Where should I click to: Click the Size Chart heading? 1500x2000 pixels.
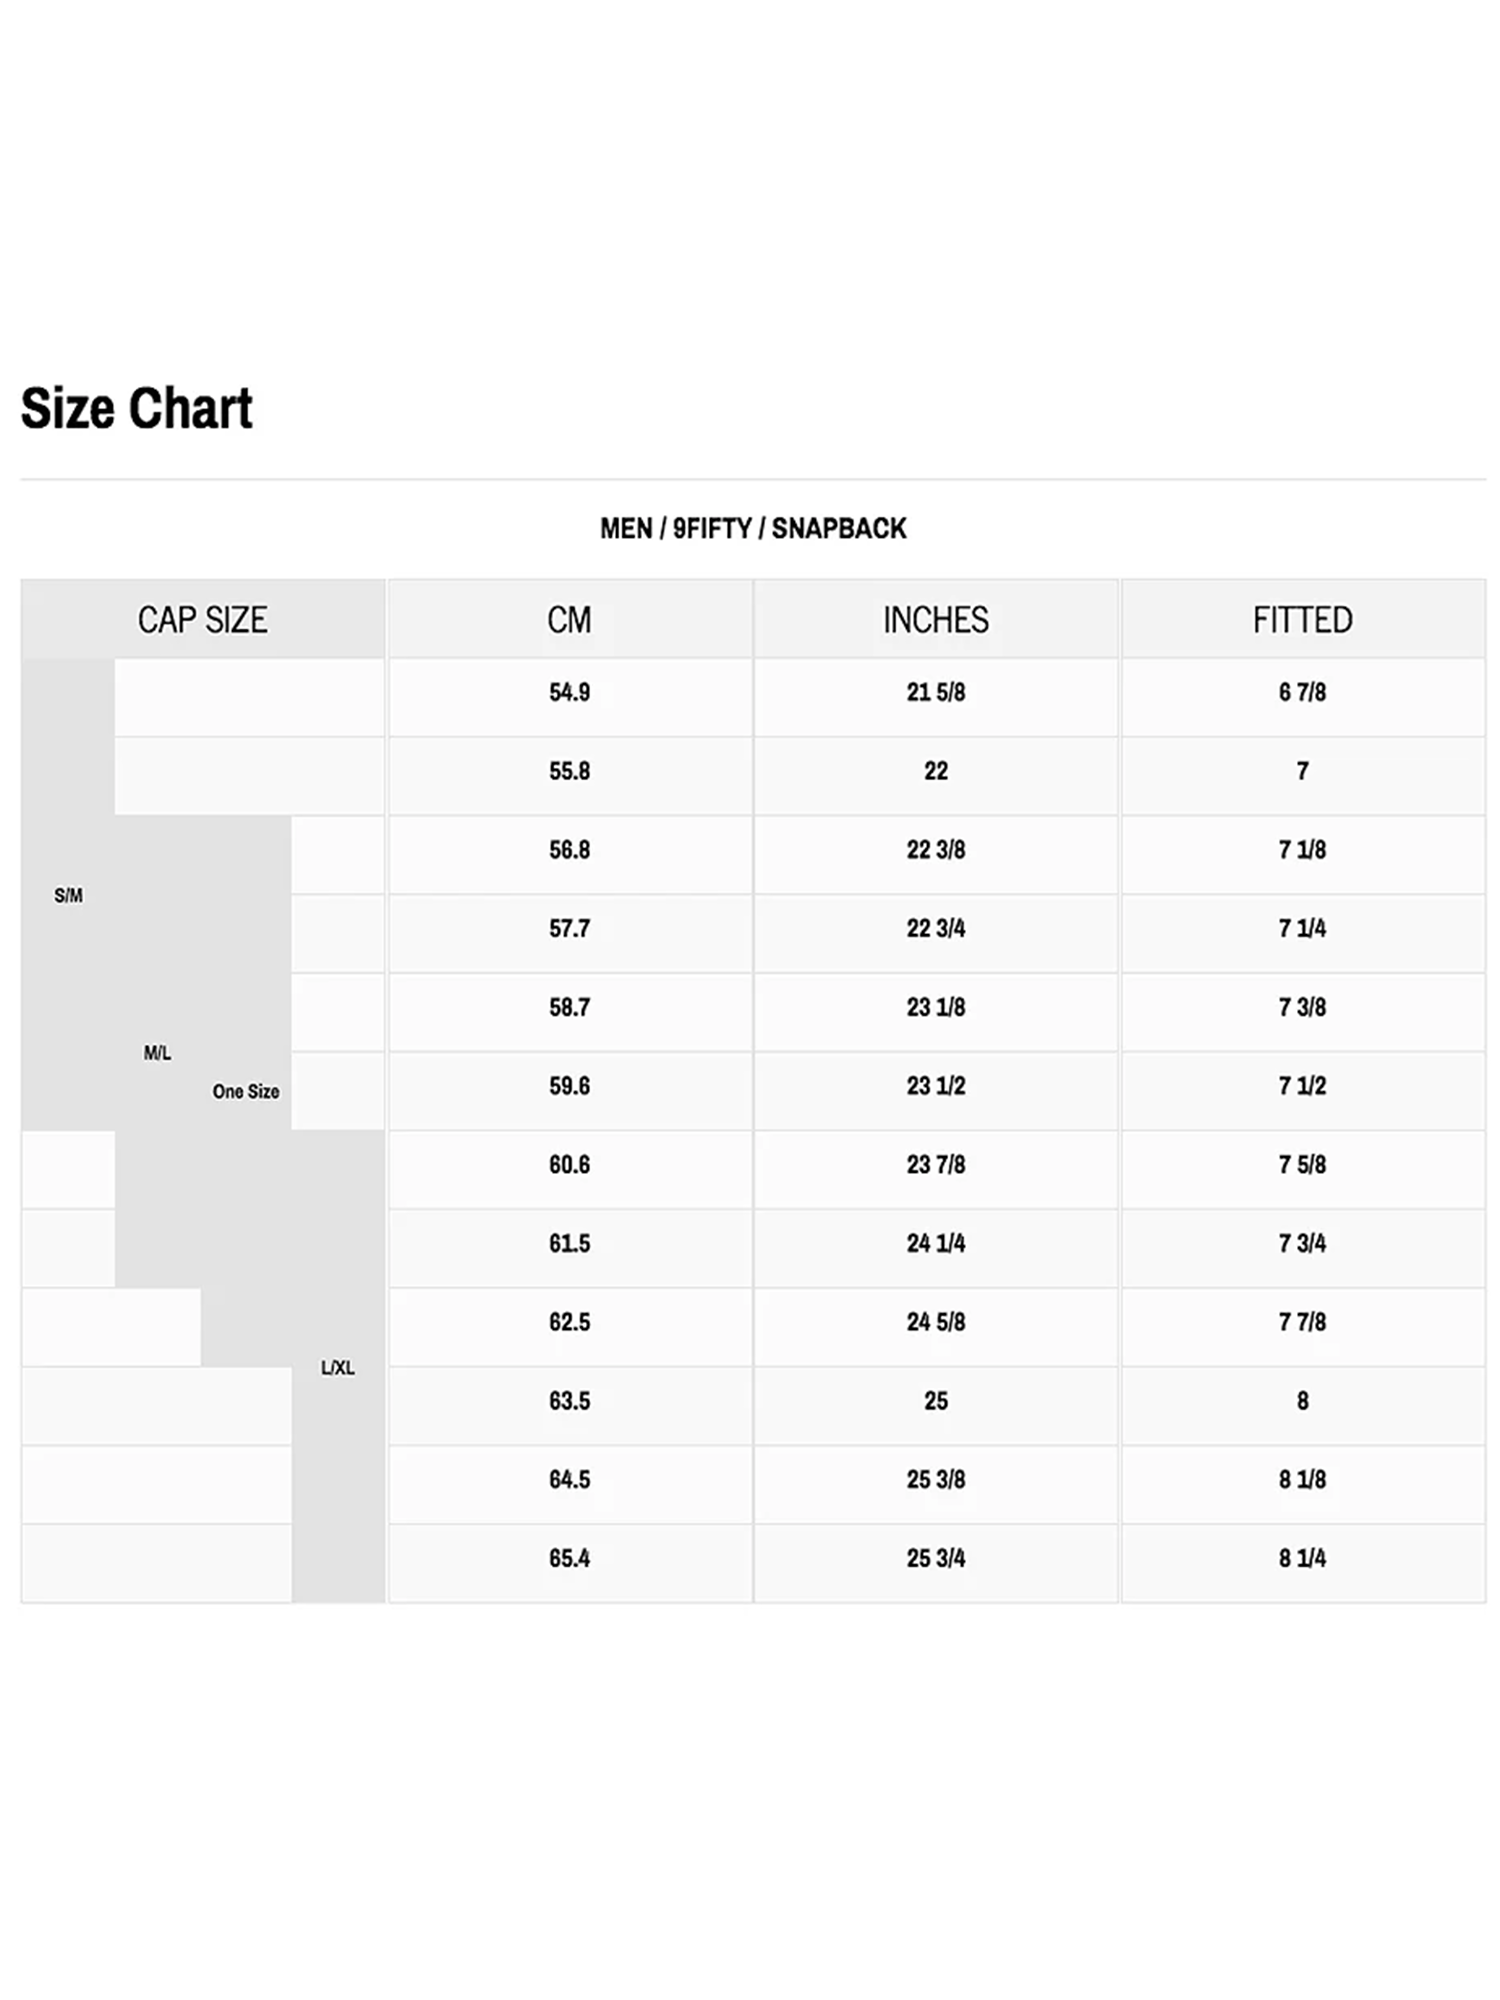tap(137, 409)
